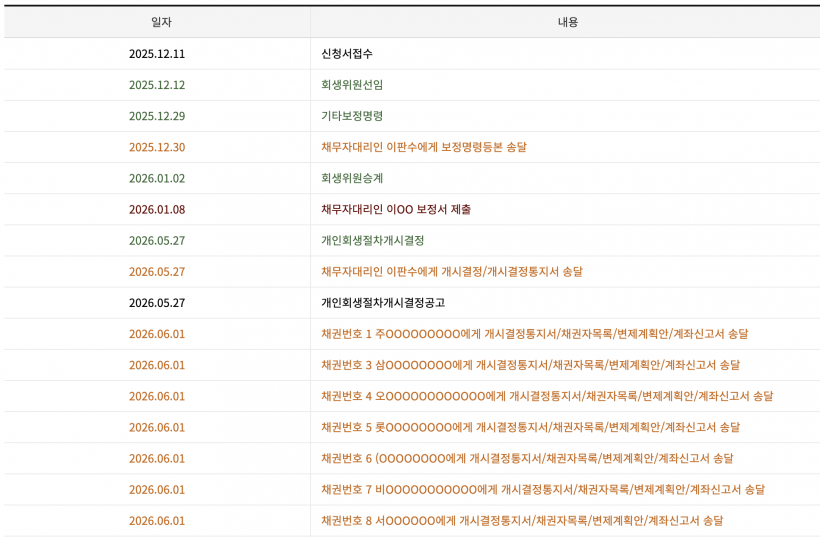The height and width of the screenshot is (537, 820).
Task: Click 이판수에게 보정명령등본 송달 entry
Action: [424, 147]
